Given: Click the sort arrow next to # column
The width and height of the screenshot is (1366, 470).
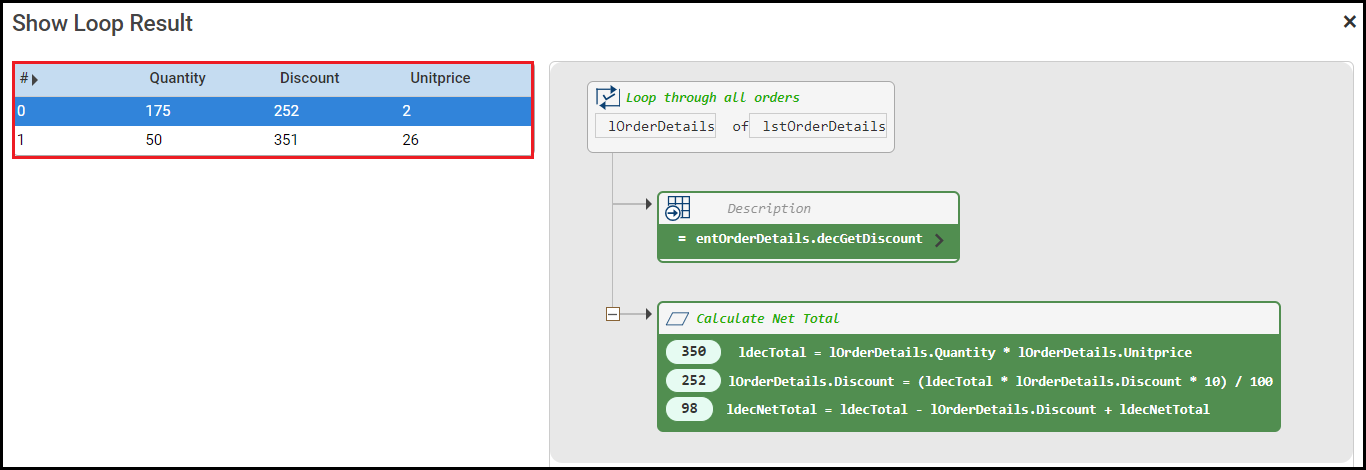Looking at the screenshot, I should pos(35,79).
